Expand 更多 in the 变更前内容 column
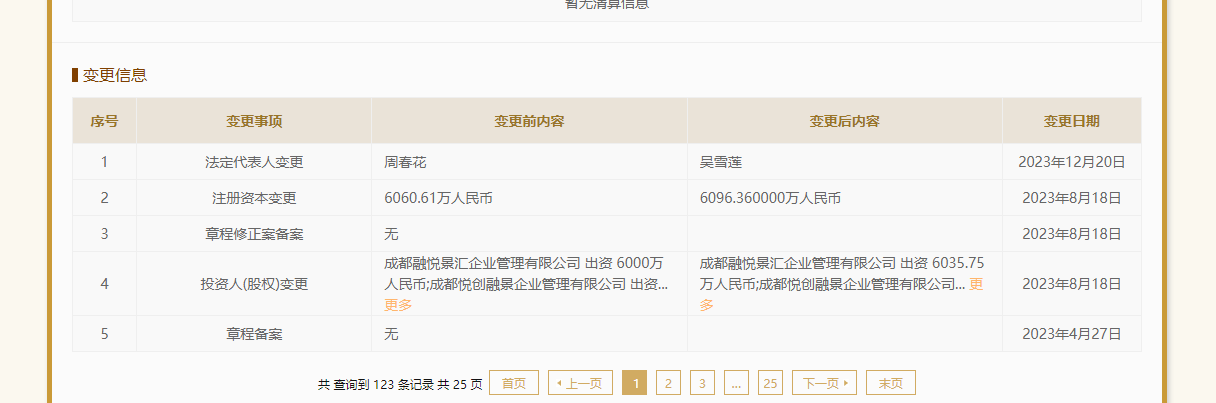The height and width of the screenshot is (403, 1216). coord(398,305)
